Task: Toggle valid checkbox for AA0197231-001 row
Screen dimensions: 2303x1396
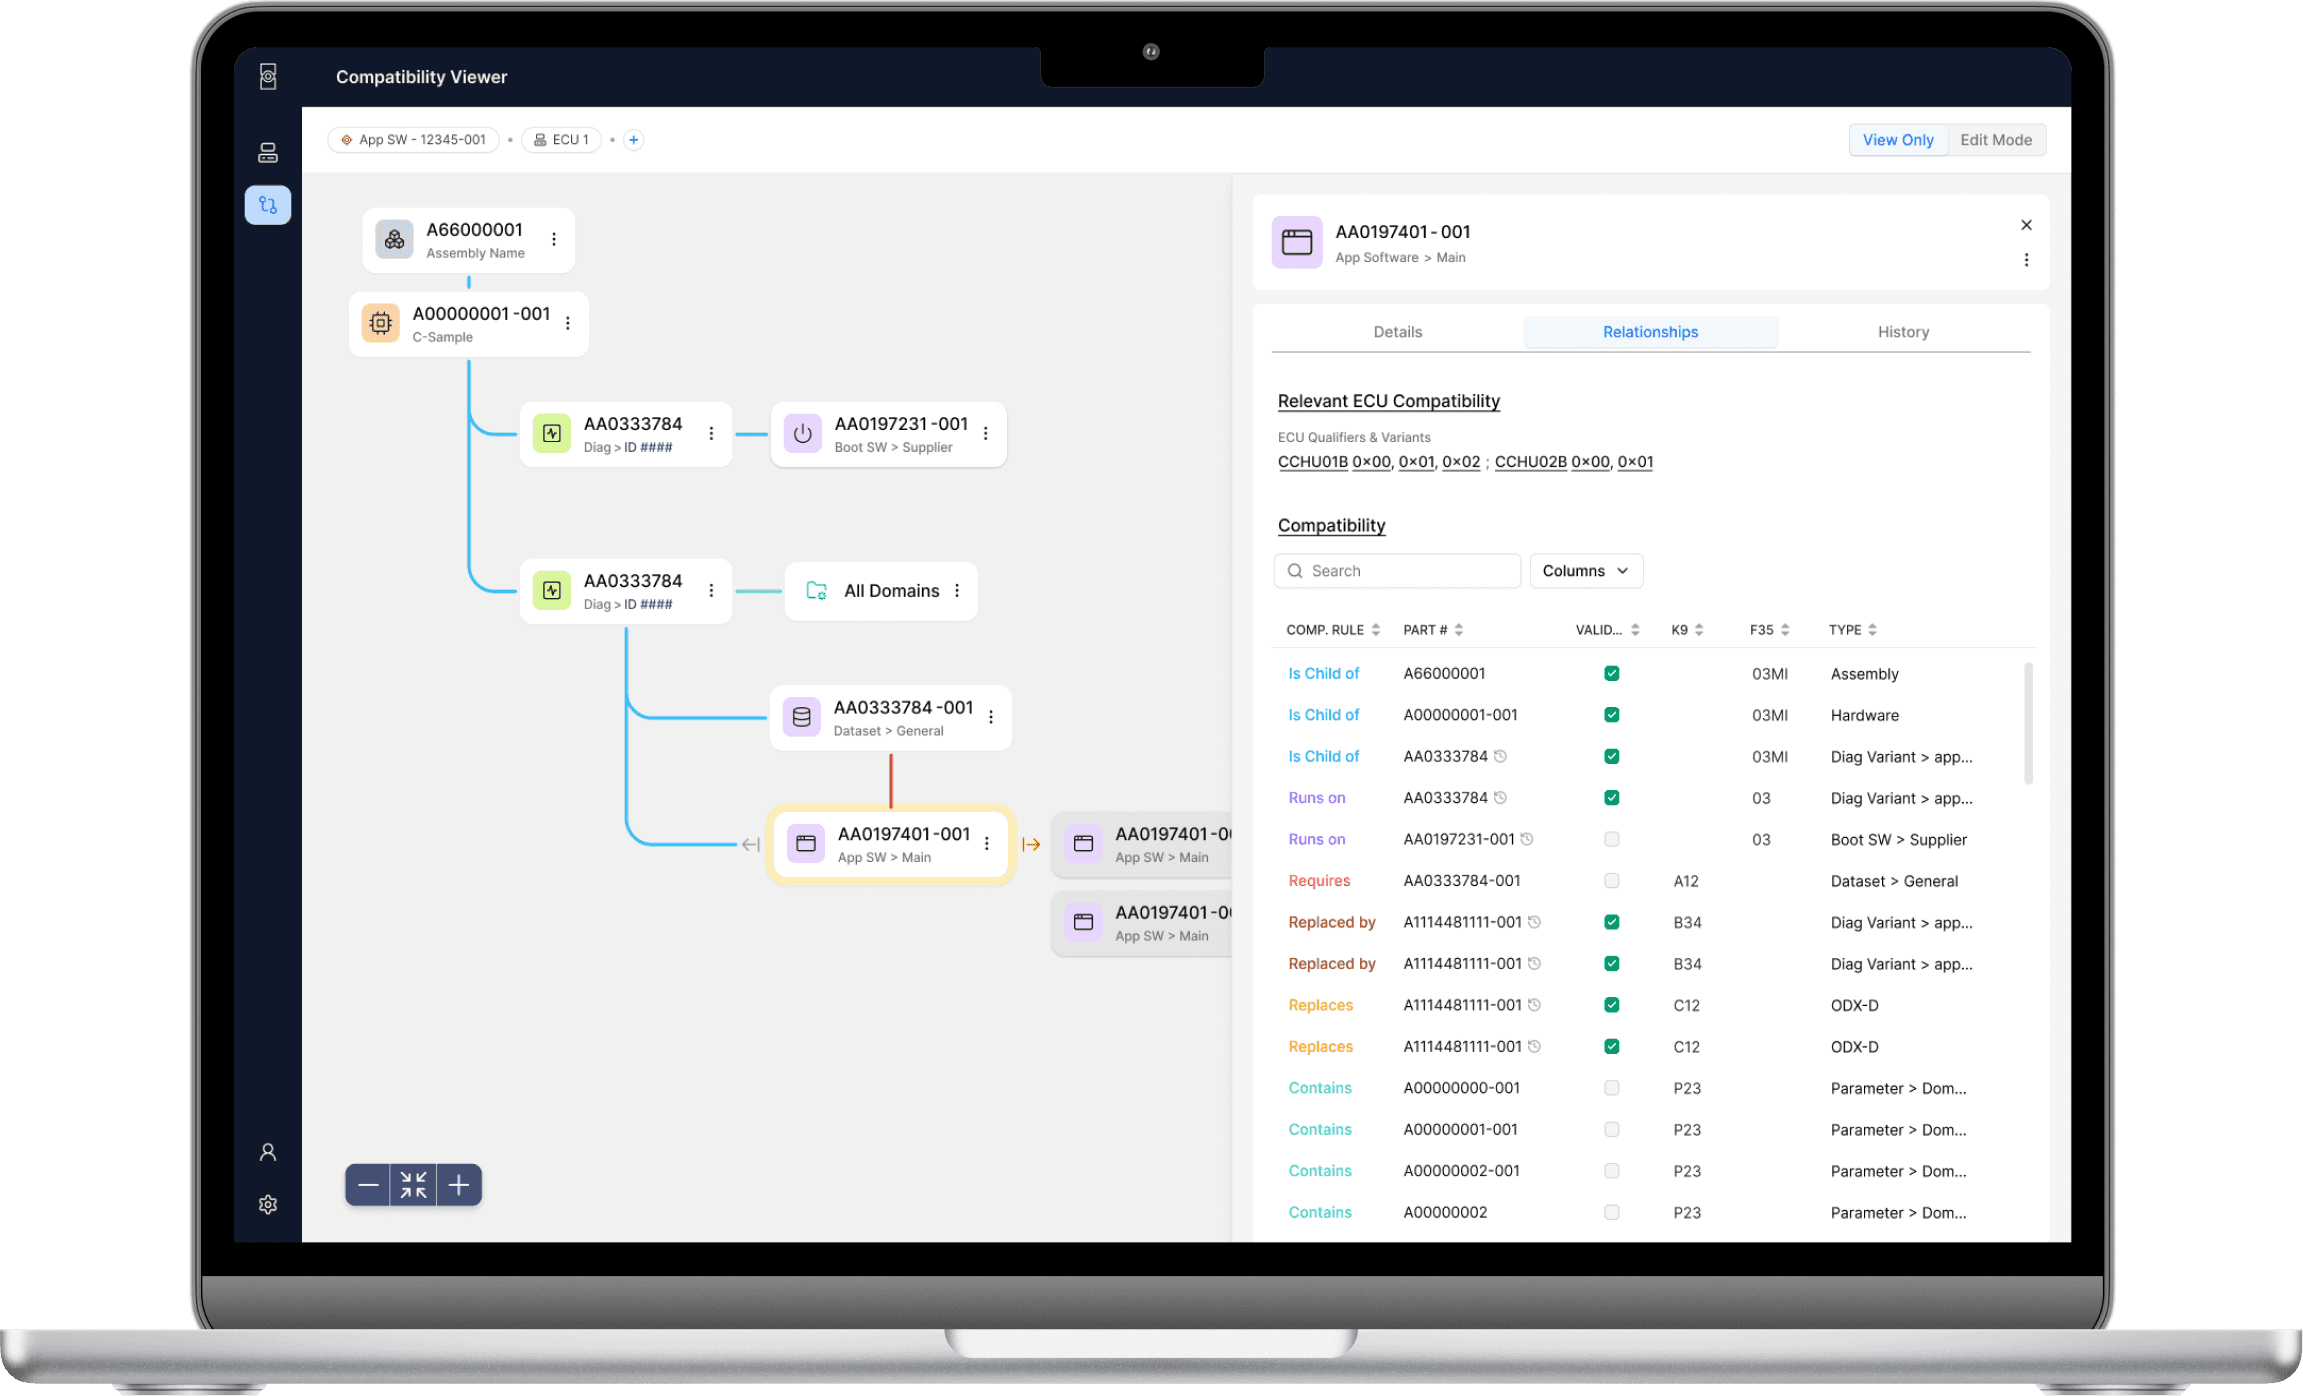Action: 1611,839
